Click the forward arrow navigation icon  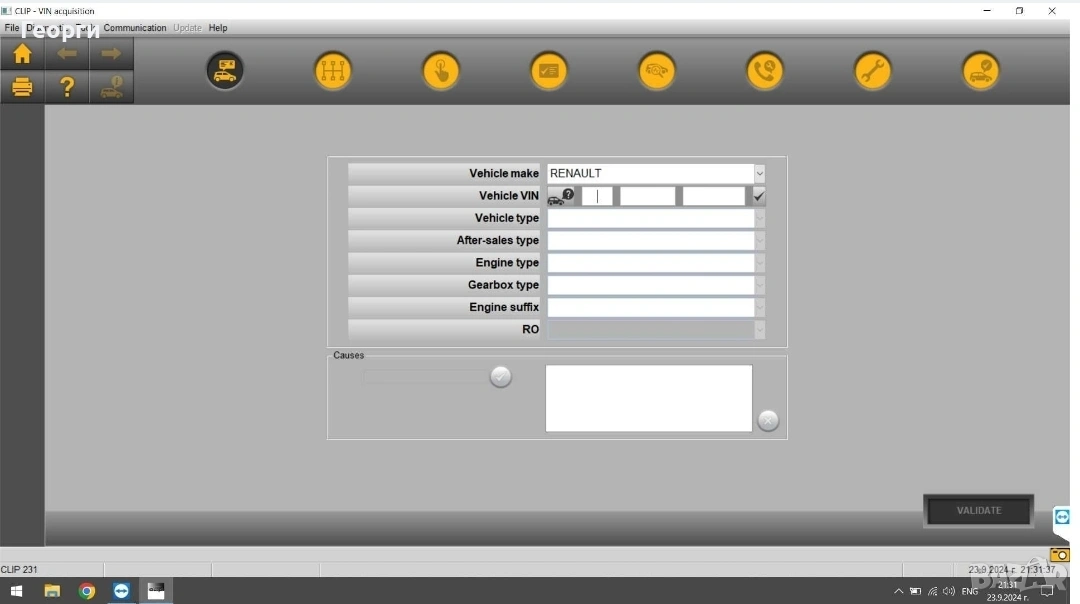pos(111,54)
